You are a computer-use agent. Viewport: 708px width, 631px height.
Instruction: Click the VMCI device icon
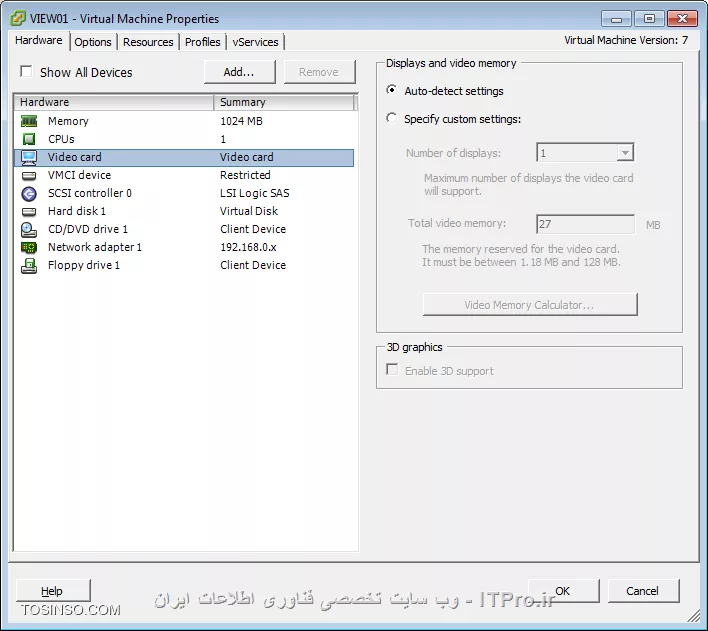click(x=29, y=175)
